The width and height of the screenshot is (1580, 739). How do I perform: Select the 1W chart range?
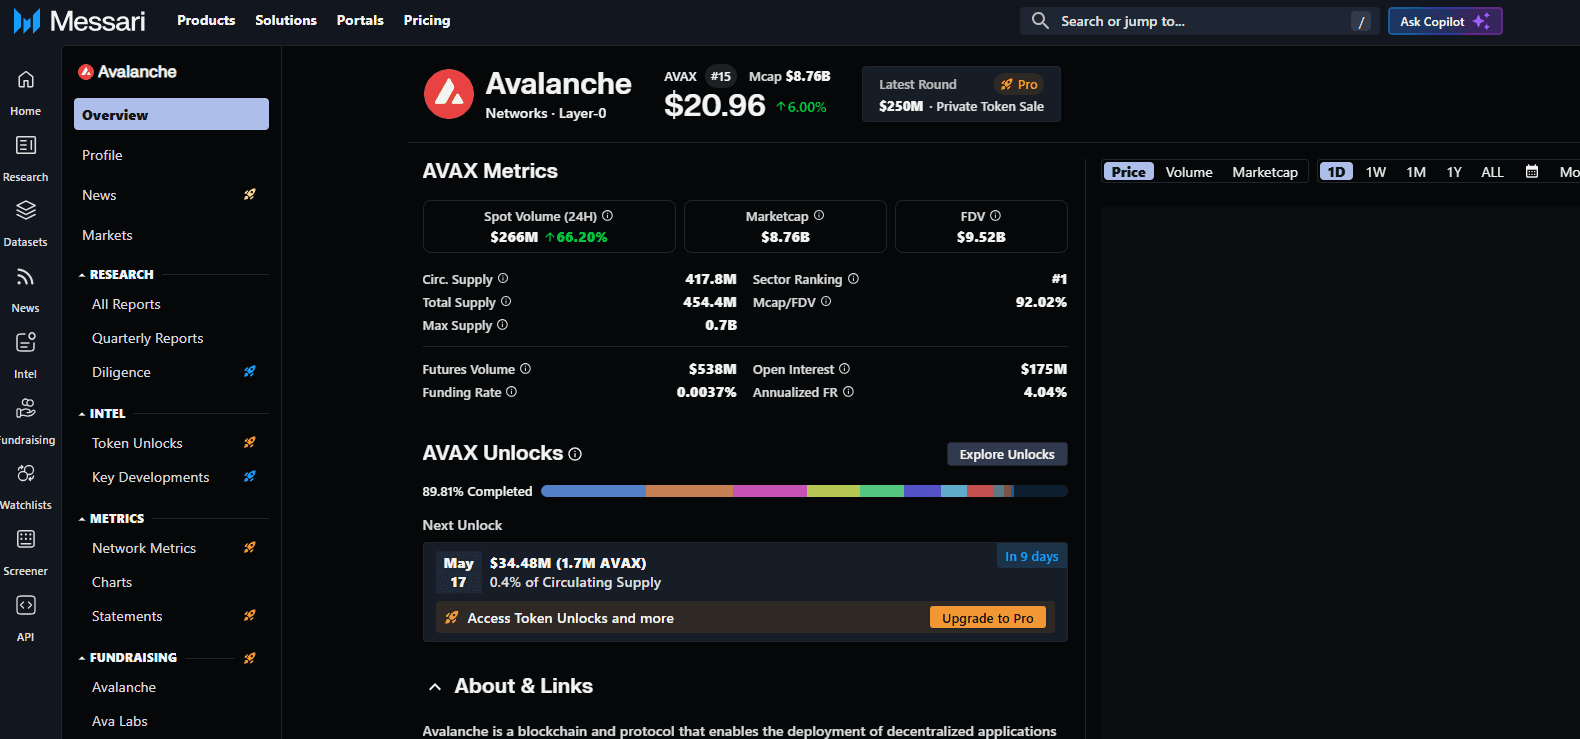(1376, 172)
